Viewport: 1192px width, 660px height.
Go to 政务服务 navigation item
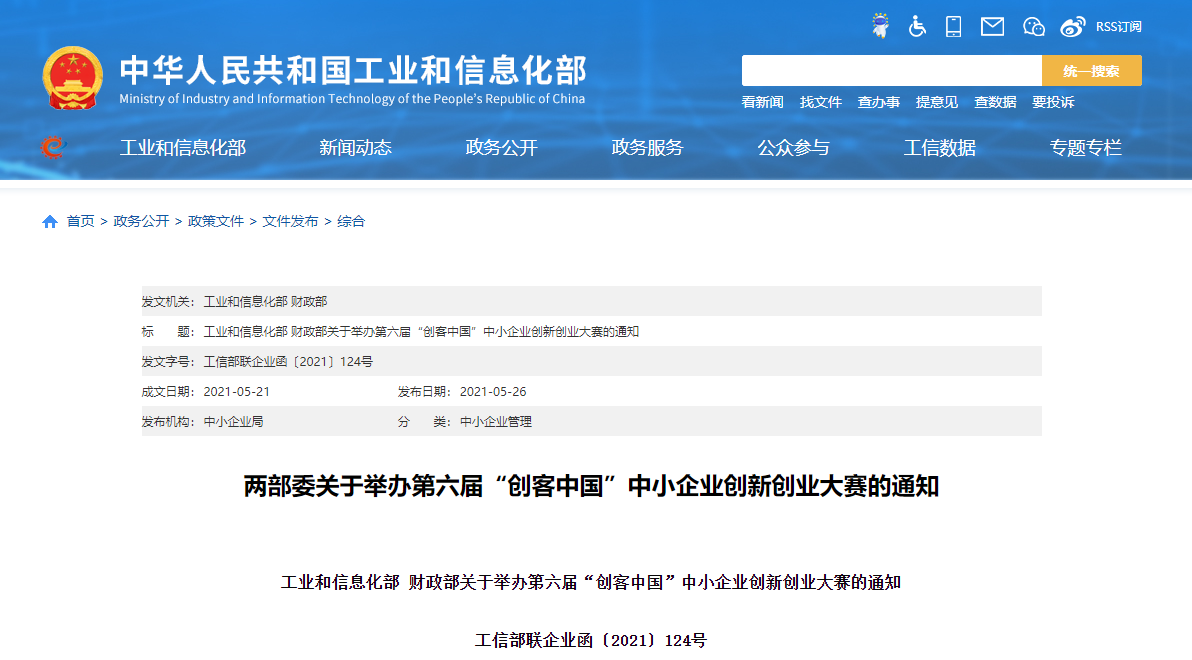(647, 148)
